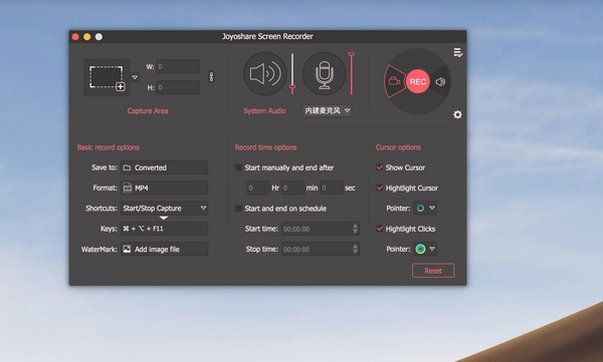This screenshot has width=603, height=362.
Task: Open the Highlight Cursor pointer color dropdown
Action: pyautogui.click(x=425, y=208)
